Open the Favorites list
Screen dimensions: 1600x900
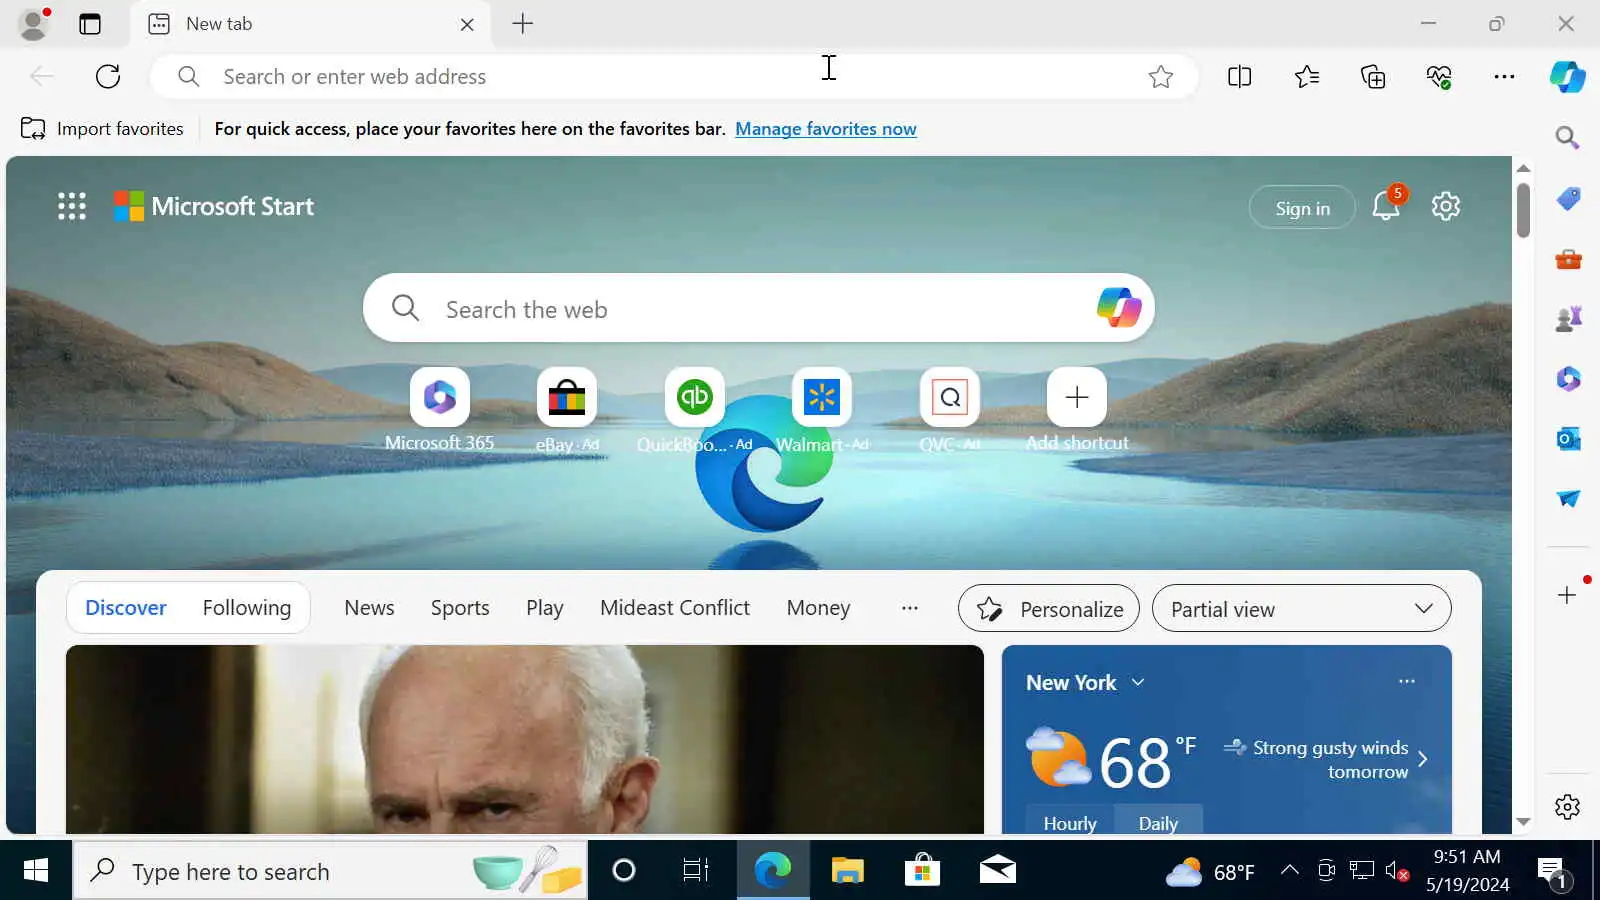click(x=1306, y=77)
